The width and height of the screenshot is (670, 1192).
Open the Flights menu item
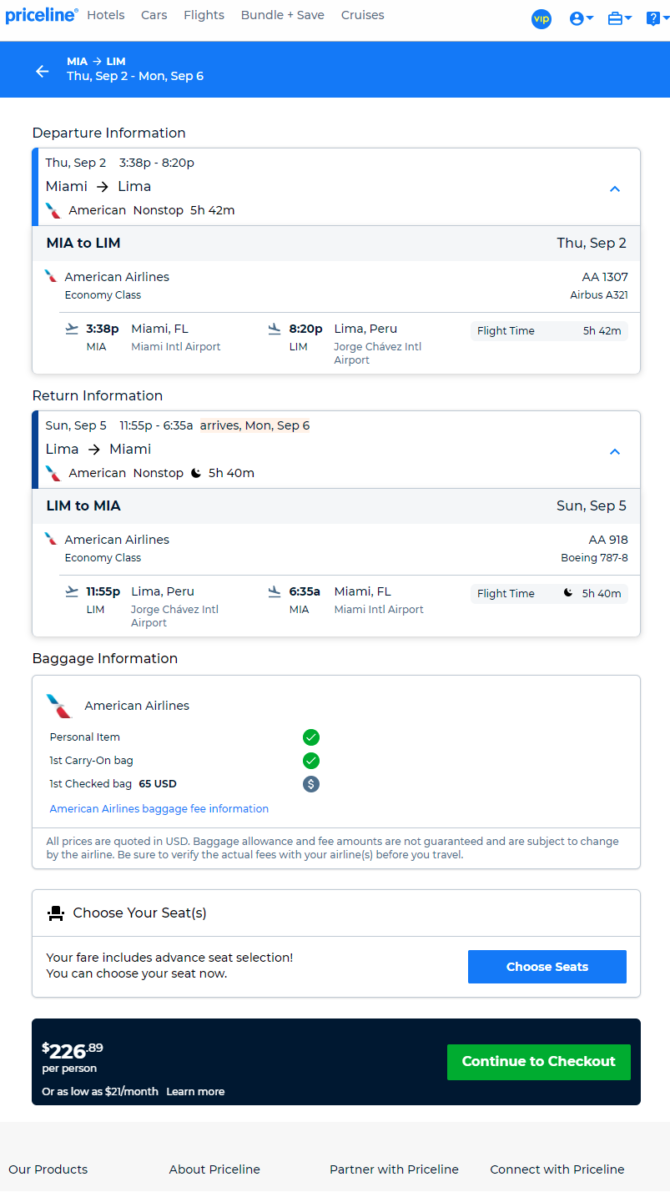pyautogui.click(x=204, y=15)
